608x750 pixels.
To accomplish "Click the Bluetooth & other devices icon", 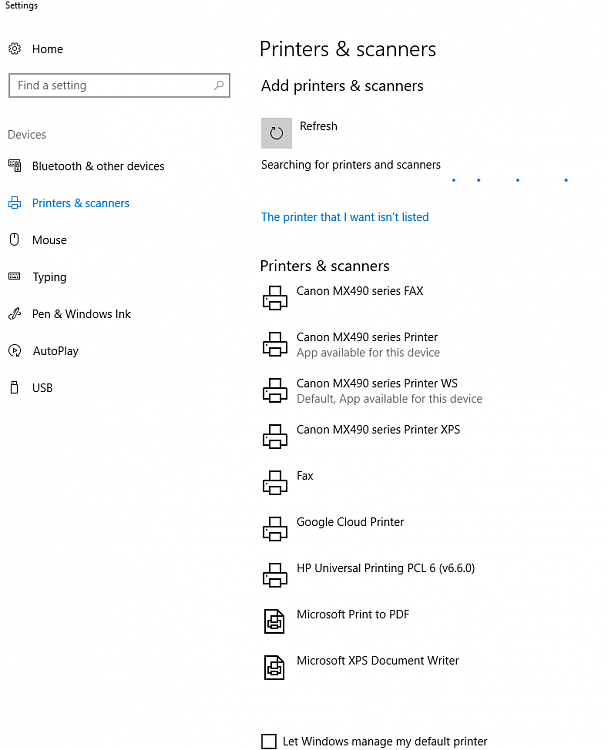I will (15, 166).
